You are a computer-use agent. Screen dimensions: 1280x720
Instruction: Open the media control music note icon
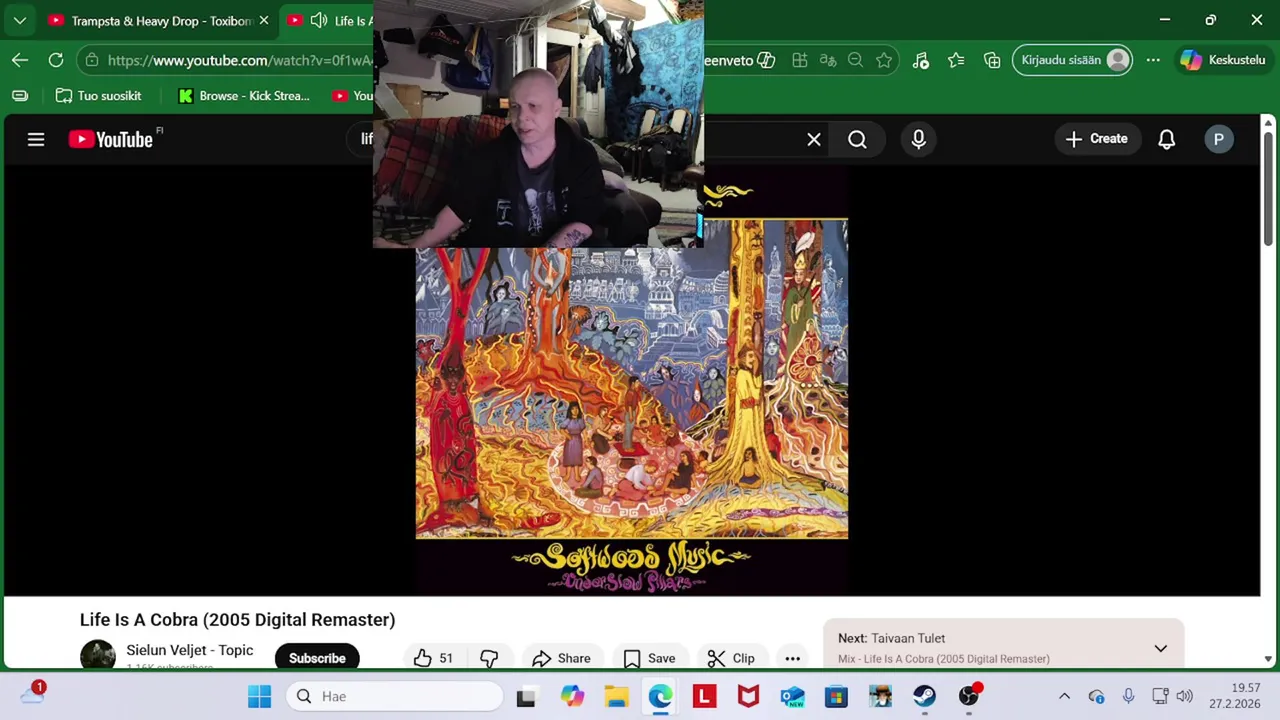pyautogui.click(x=921, y=60)
